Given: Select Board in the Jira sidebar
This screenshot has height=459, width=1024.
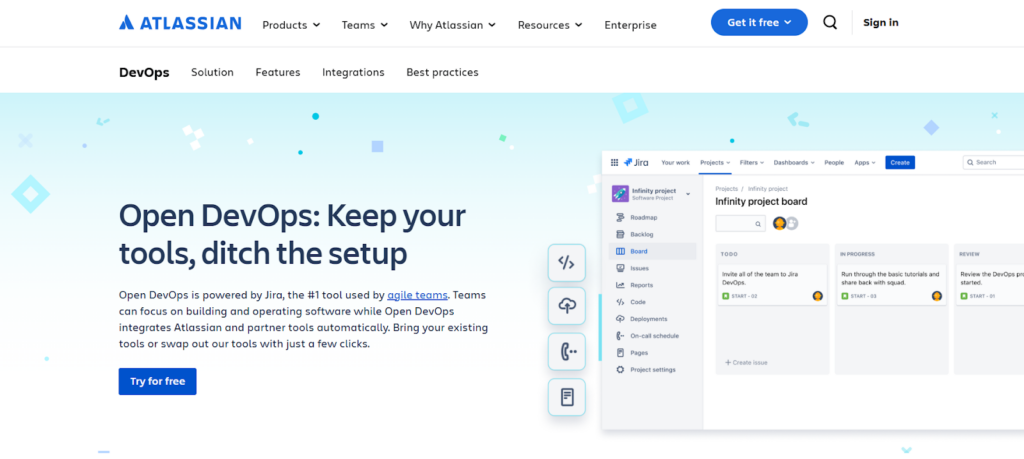Looking at the screenshot, I should 652,251.
